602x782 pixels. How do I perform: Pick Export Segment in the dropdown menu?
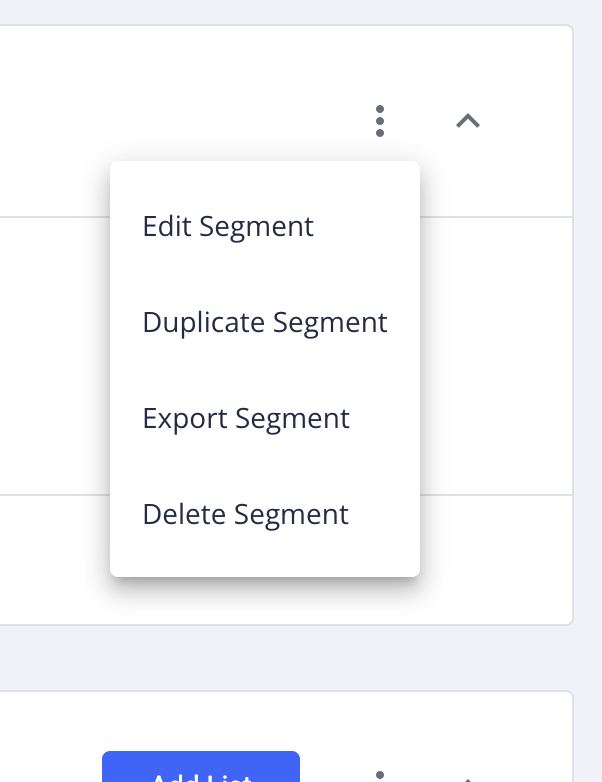pyautogui.click(x=246, y=418)
